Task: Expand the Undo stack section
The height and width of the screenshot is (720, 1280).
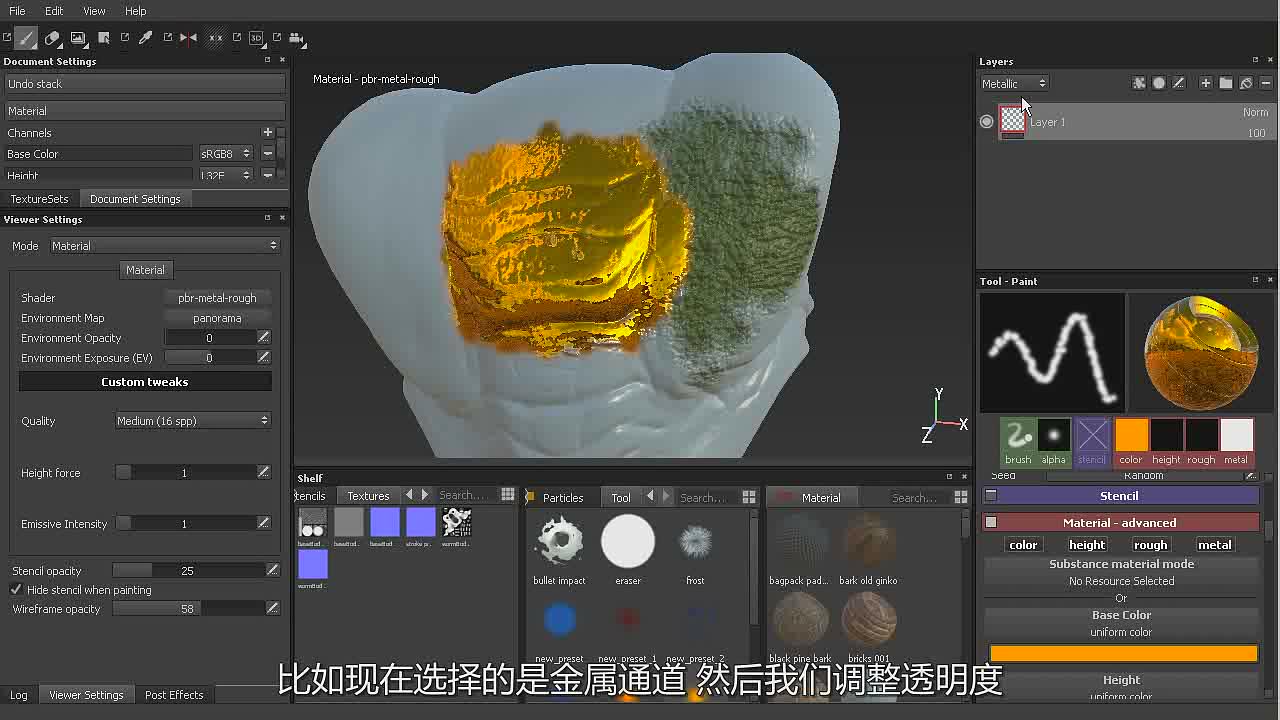Action: 144,84
